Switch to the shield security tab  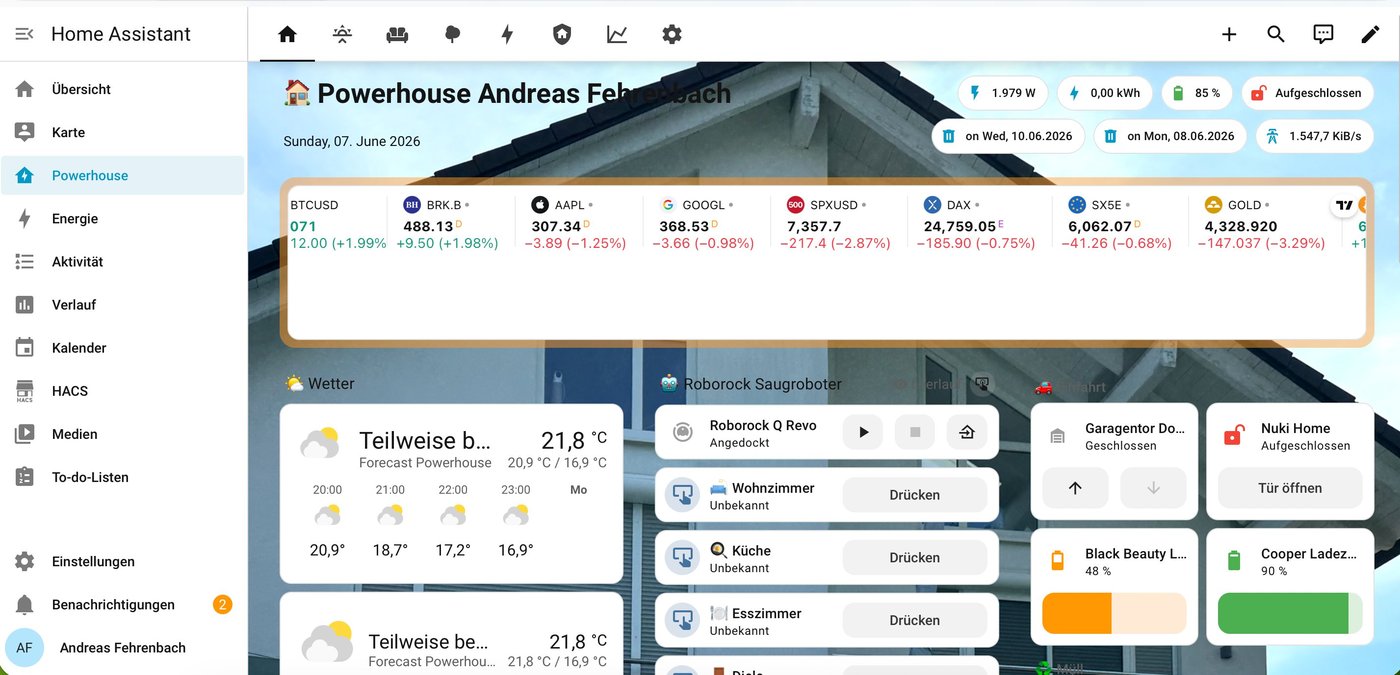pos(562,34)
